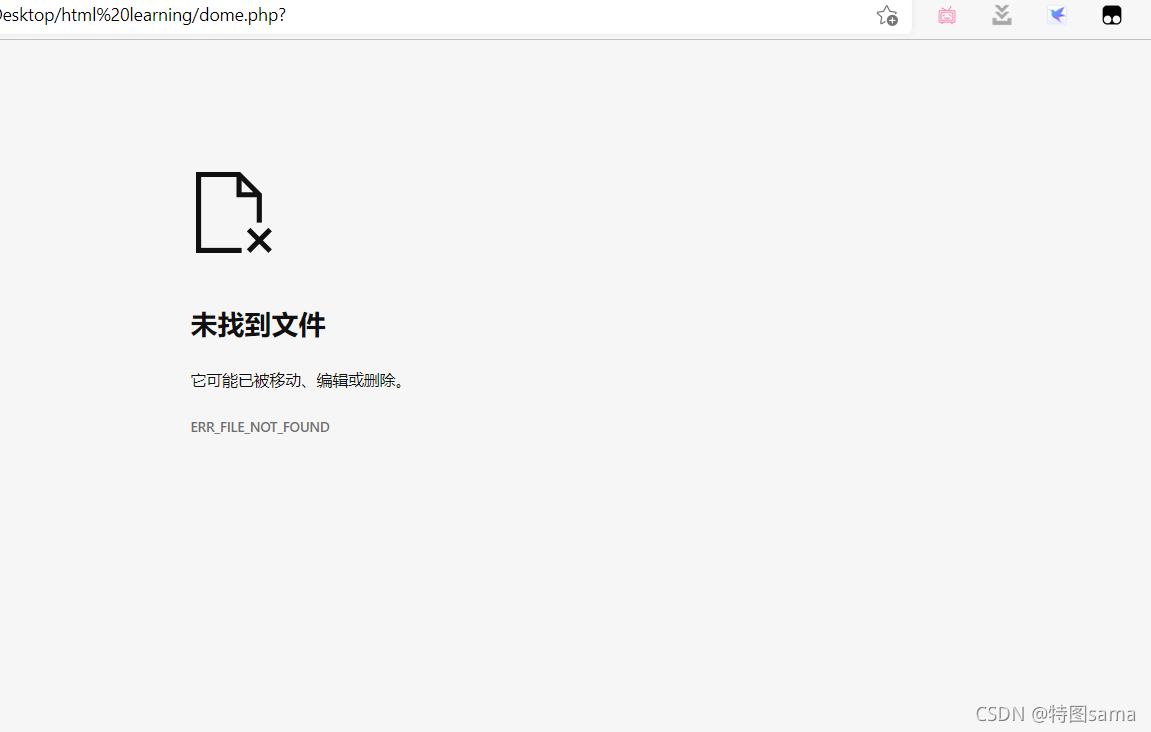Open the pink Bilibili TV extension
Image resolution: width=1151 pixels, height=732 pixels.
coord(946,16)
